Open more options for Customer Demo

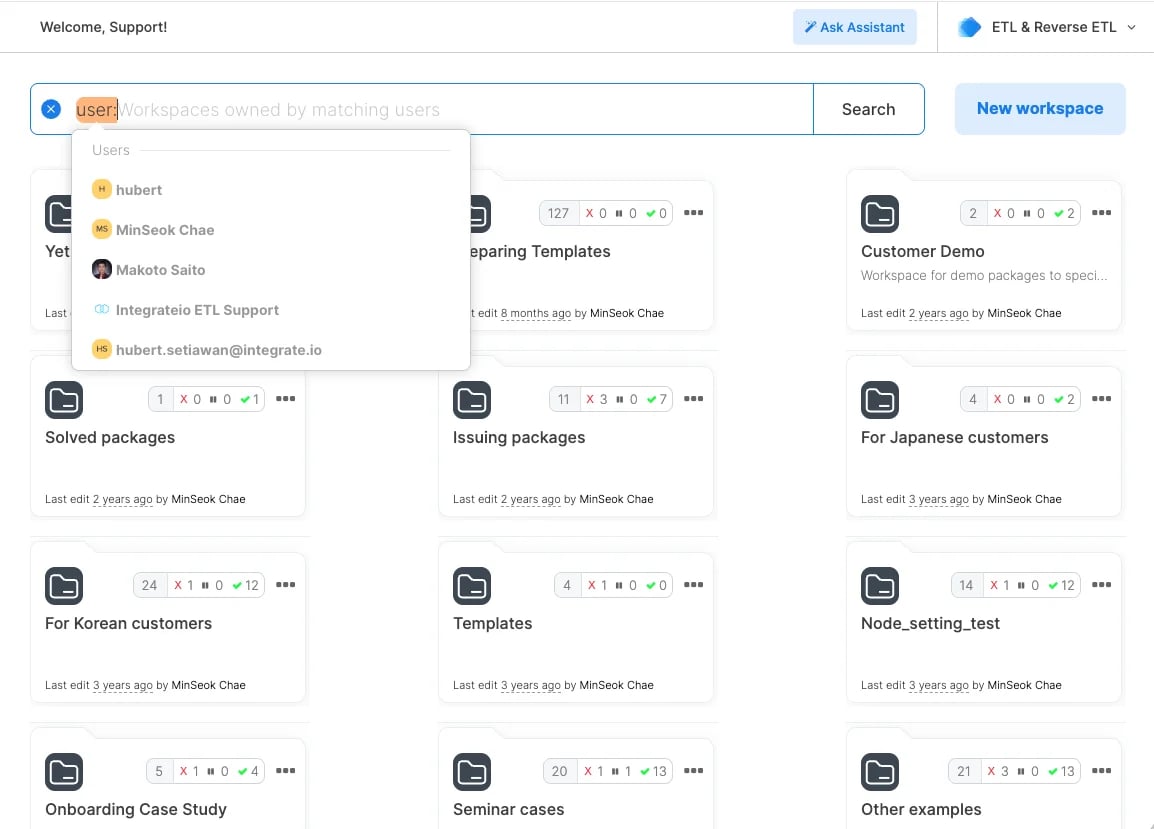coord(1101,213)
